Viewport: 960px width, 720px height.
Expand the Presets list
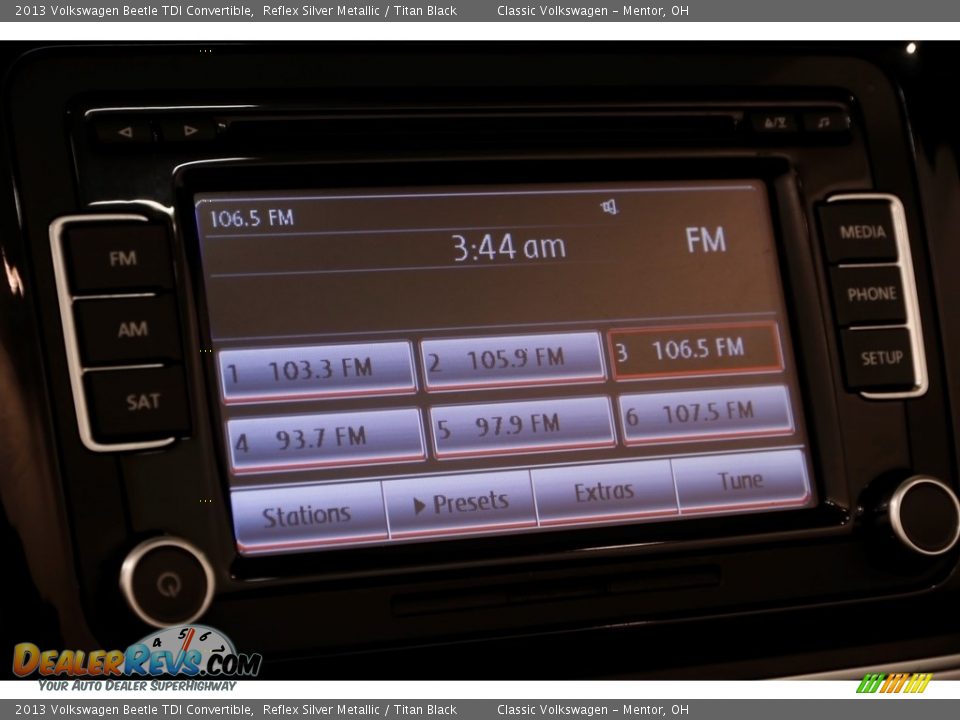click(460, 503)
